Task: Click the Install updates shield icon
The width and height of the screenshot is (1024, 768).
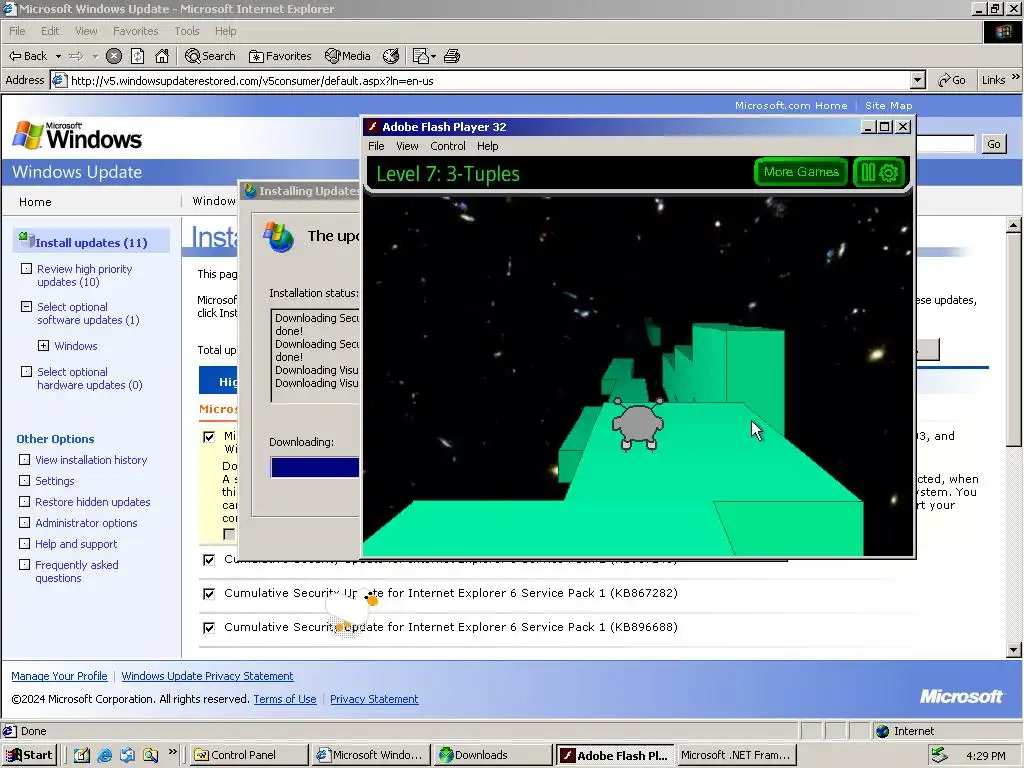Action: pyautogui.click(x=26, y=240)
